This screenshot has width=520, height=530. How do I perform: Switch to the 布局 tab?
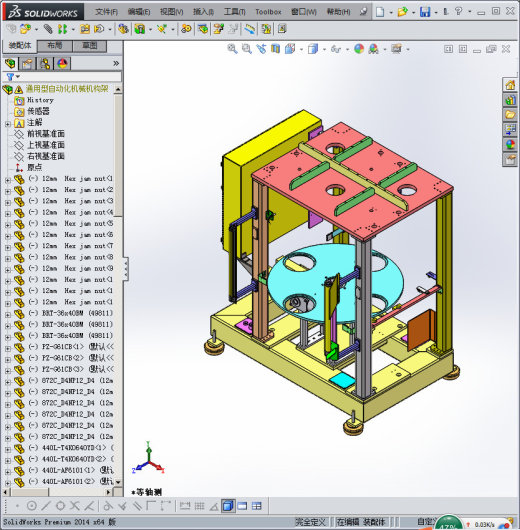54,46
